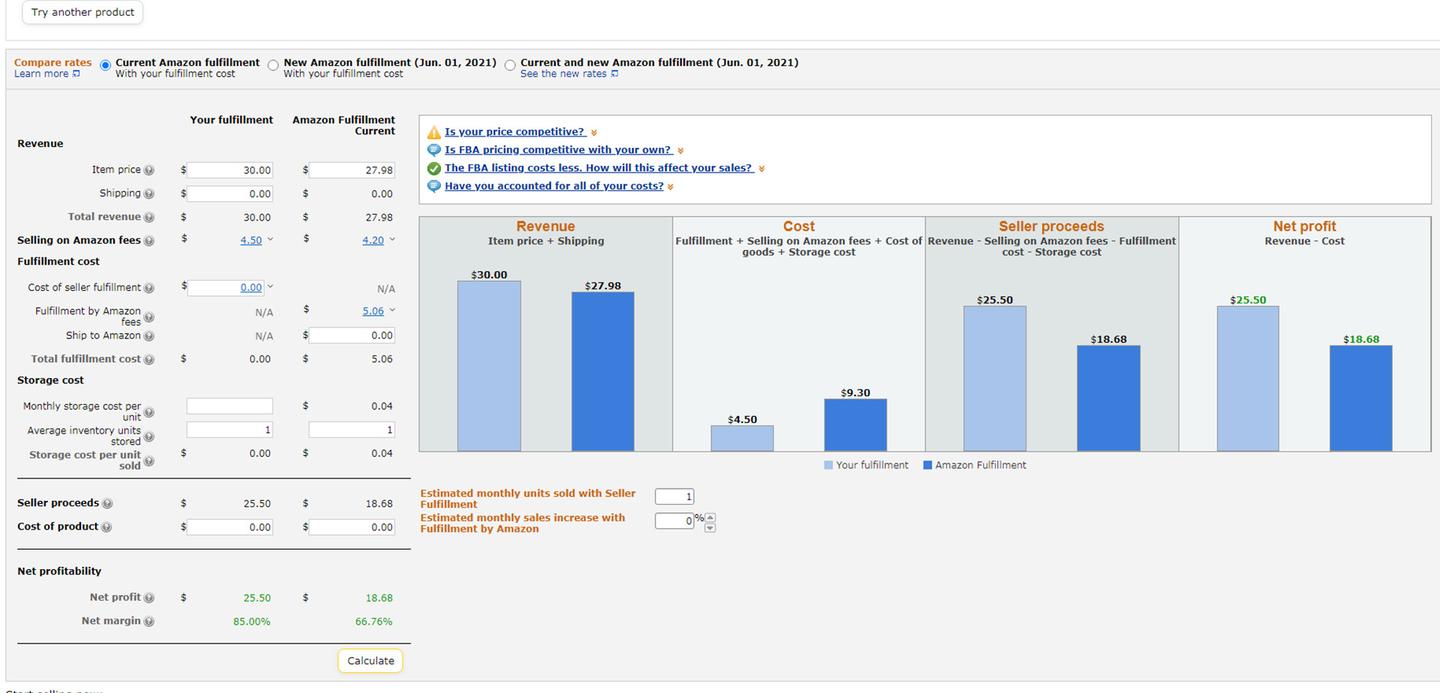Expand 'Is your price competitive?' chevron
Screen dimensions: 1440x693
[594, 133]
